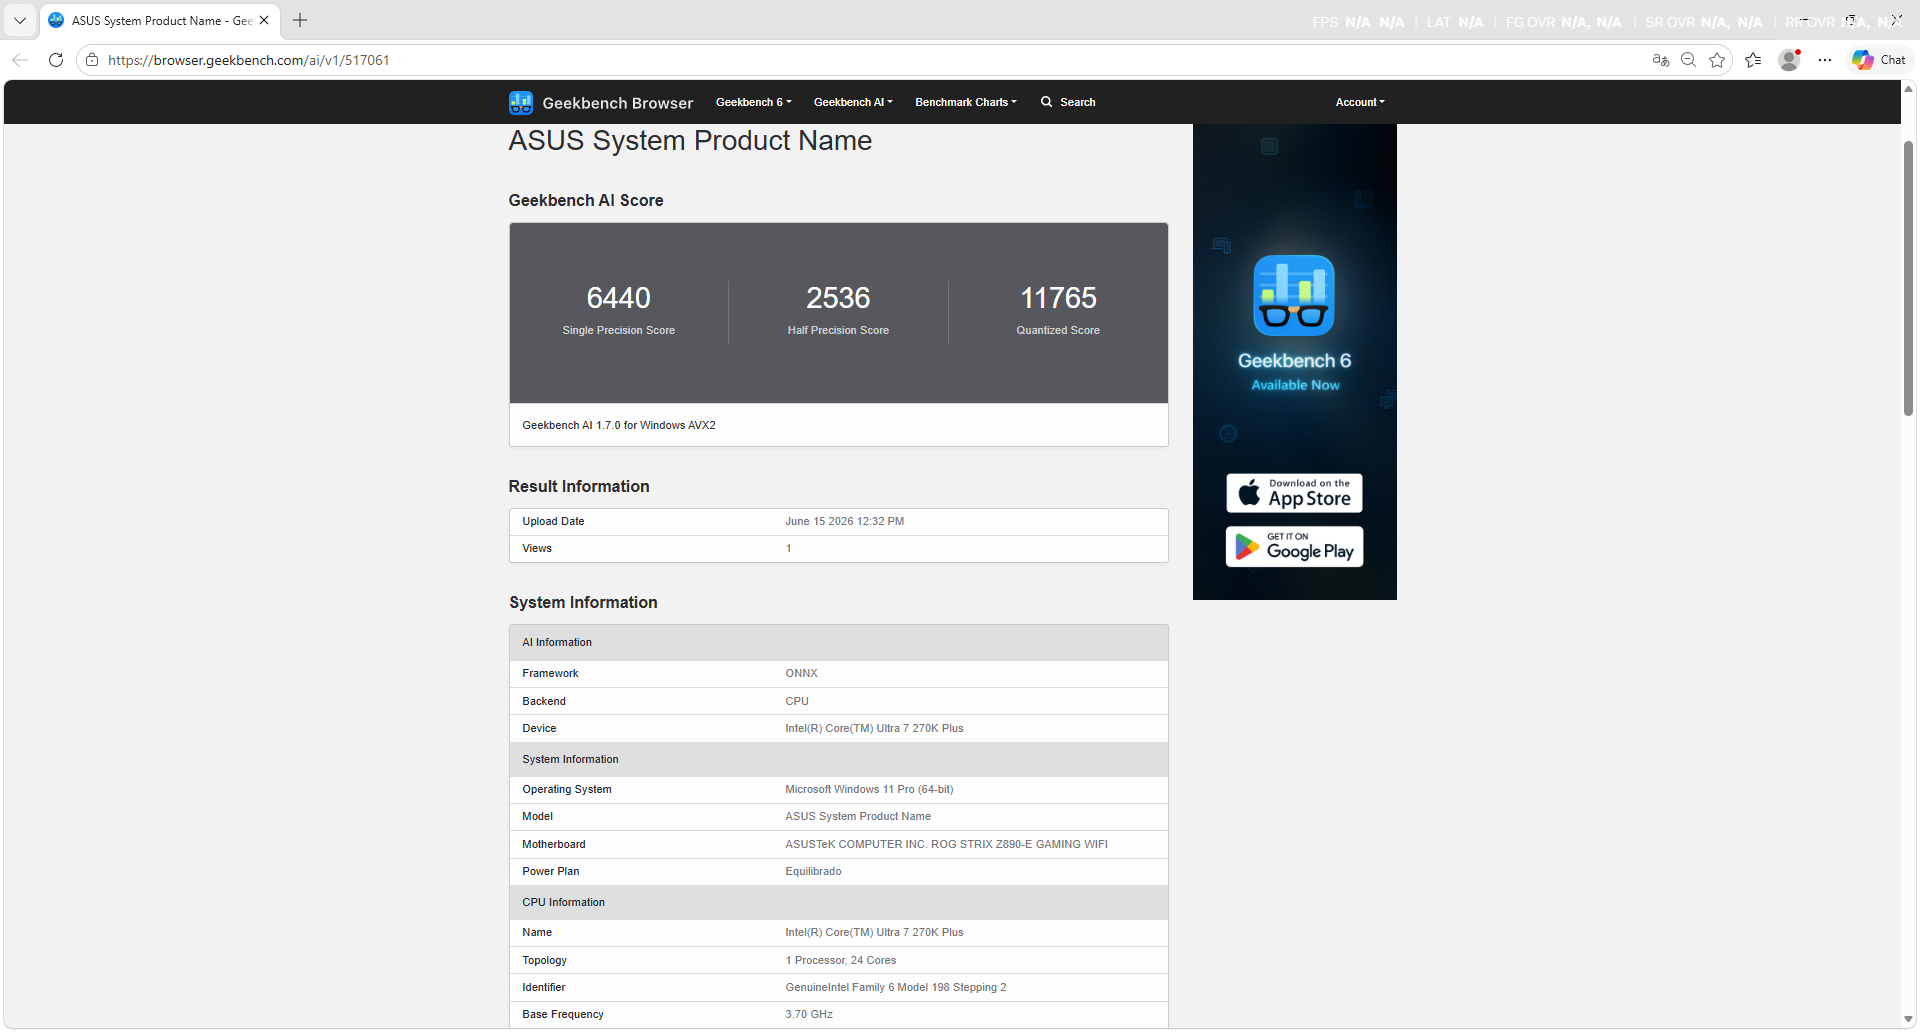Click the Download on the App Store badge
The height and width of the screenshot is (1032, 1920).
[1294, 493]
